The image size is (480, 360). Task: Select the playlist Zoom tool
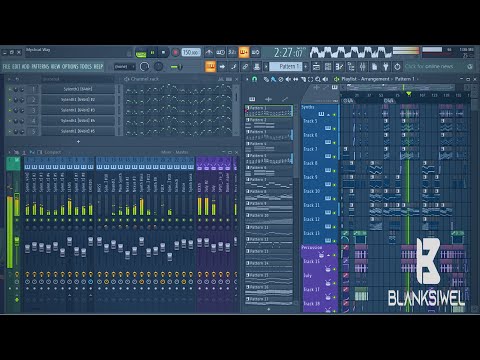click(318, 79)
